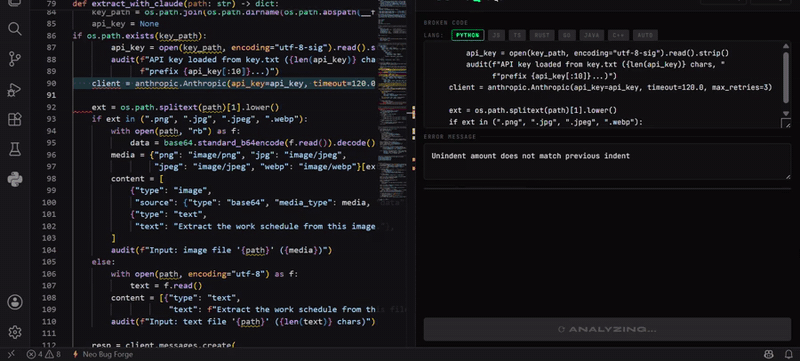The image size is (800, 361).
Task: Open the Accounts menu icon
Action: tap(15, 302)
